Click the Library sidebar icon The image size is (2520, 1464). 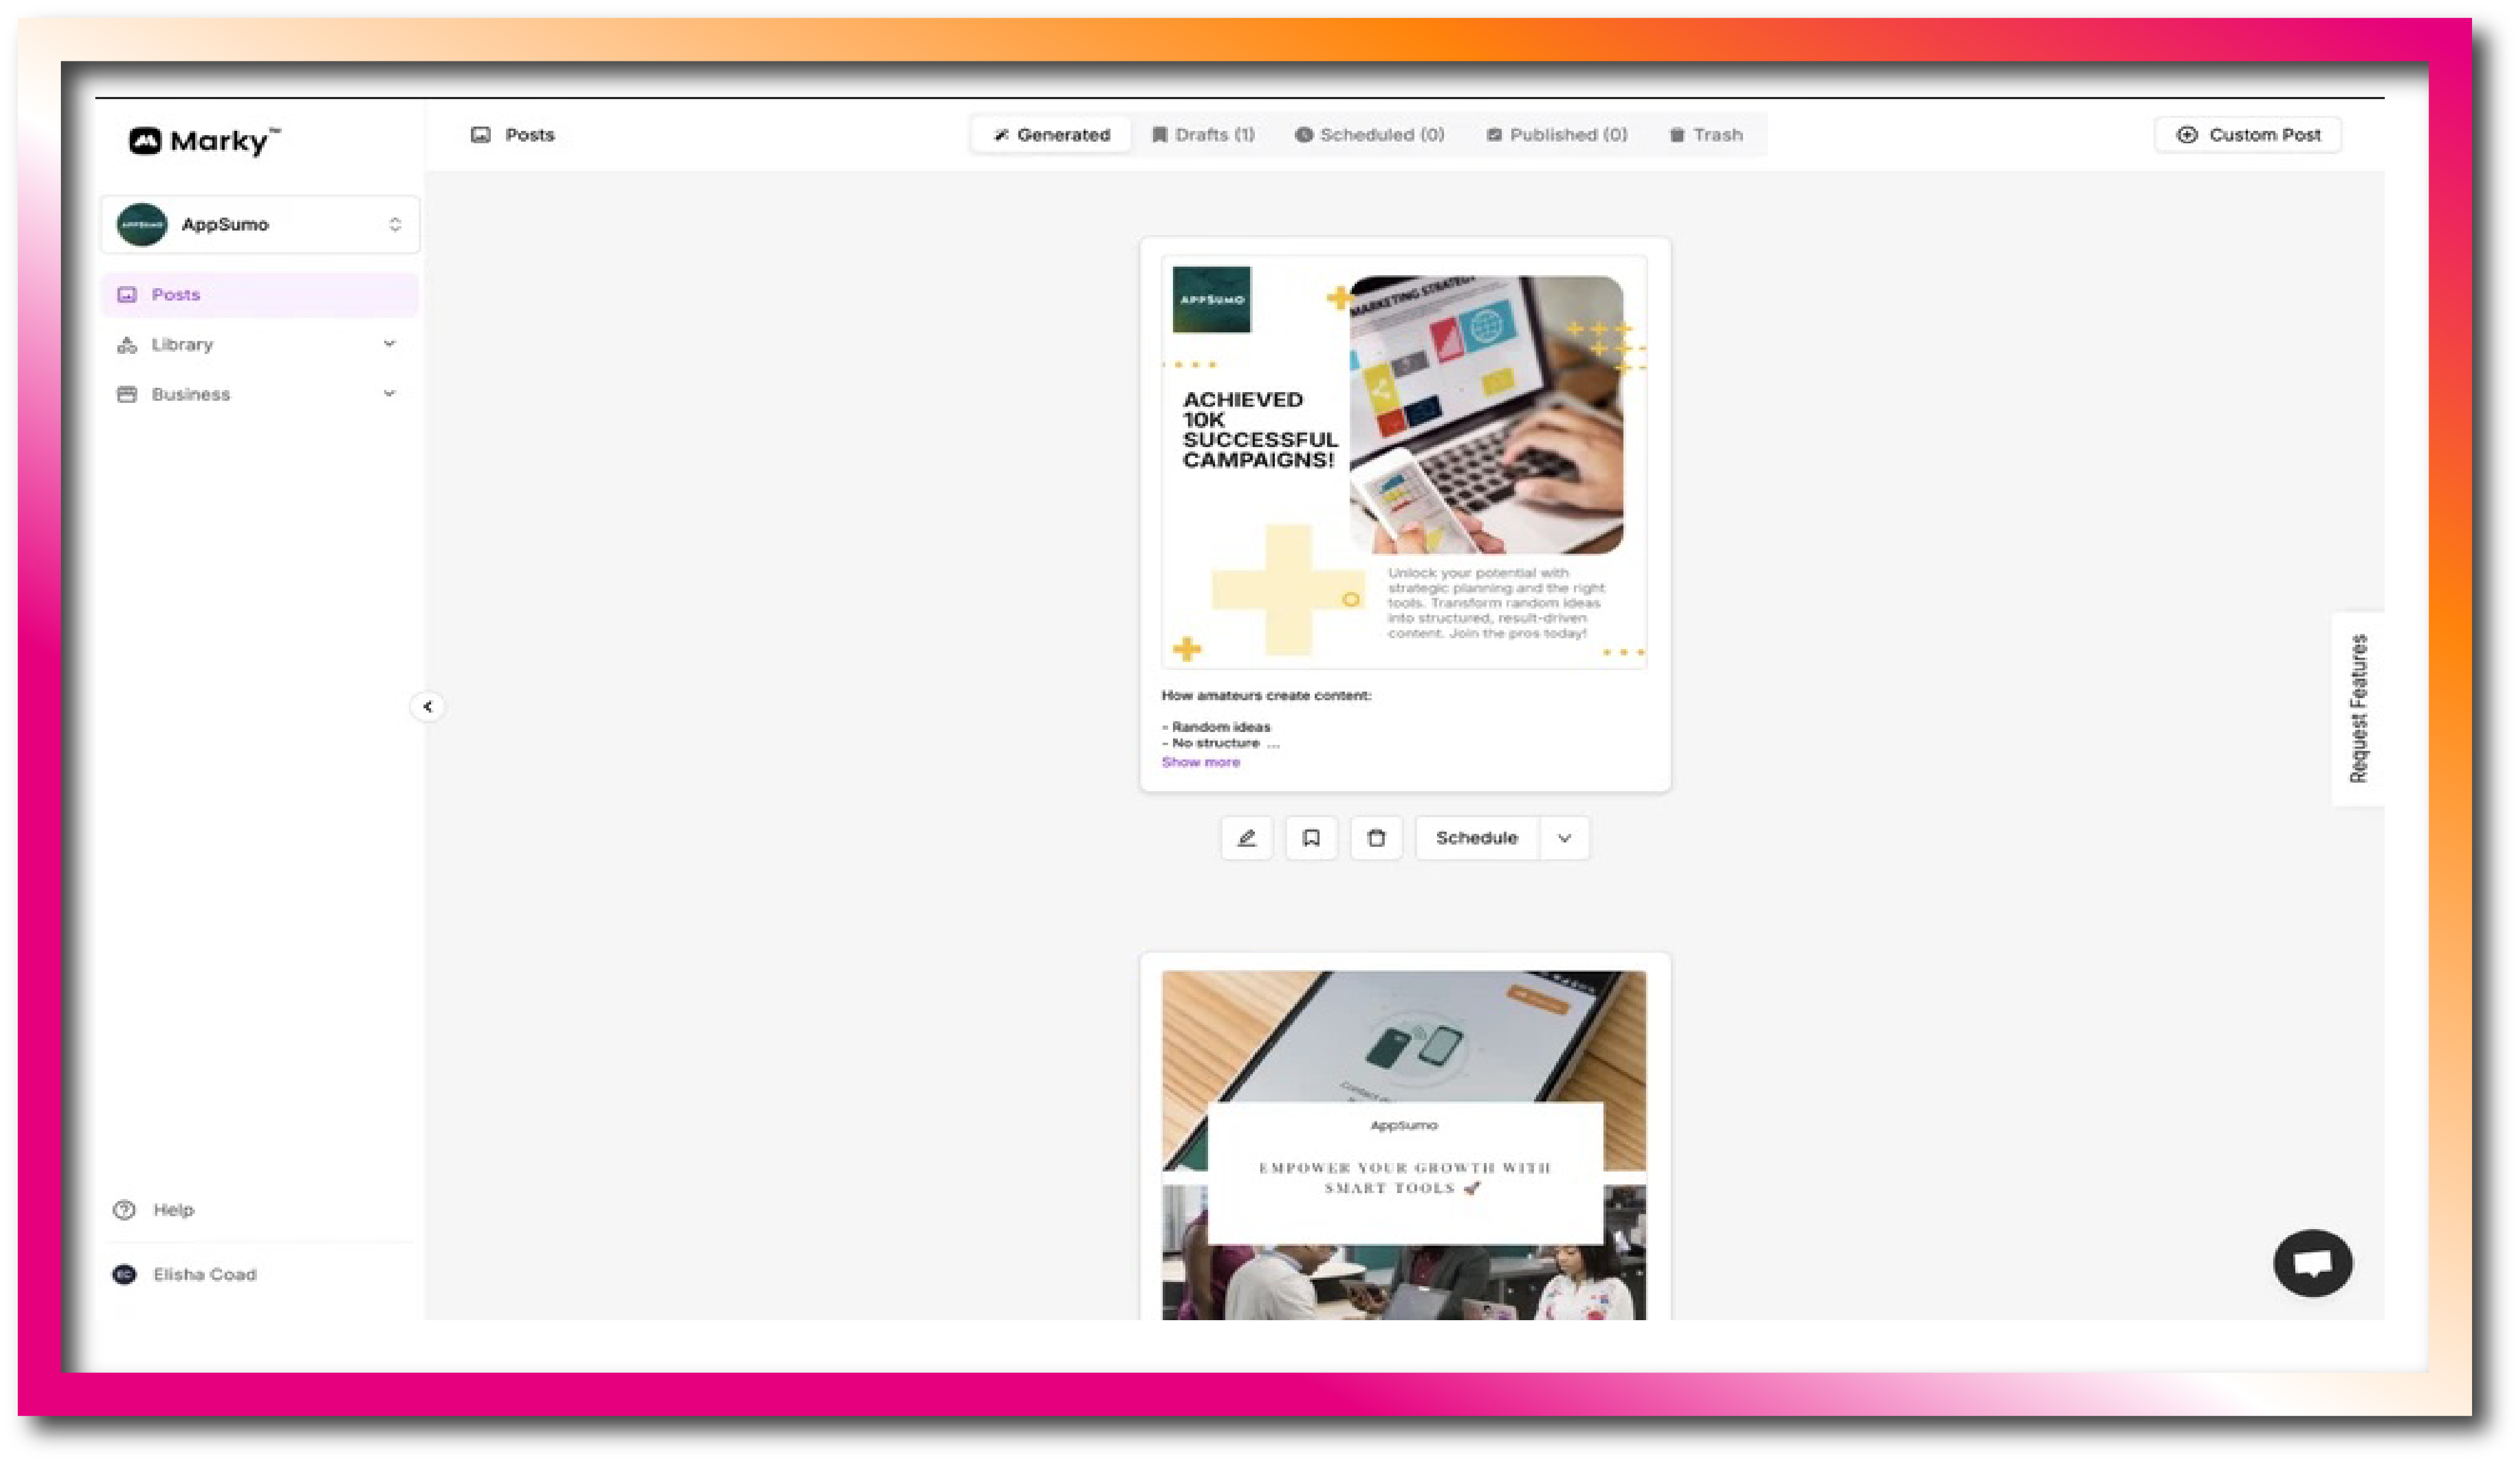(x=127, y=344)
